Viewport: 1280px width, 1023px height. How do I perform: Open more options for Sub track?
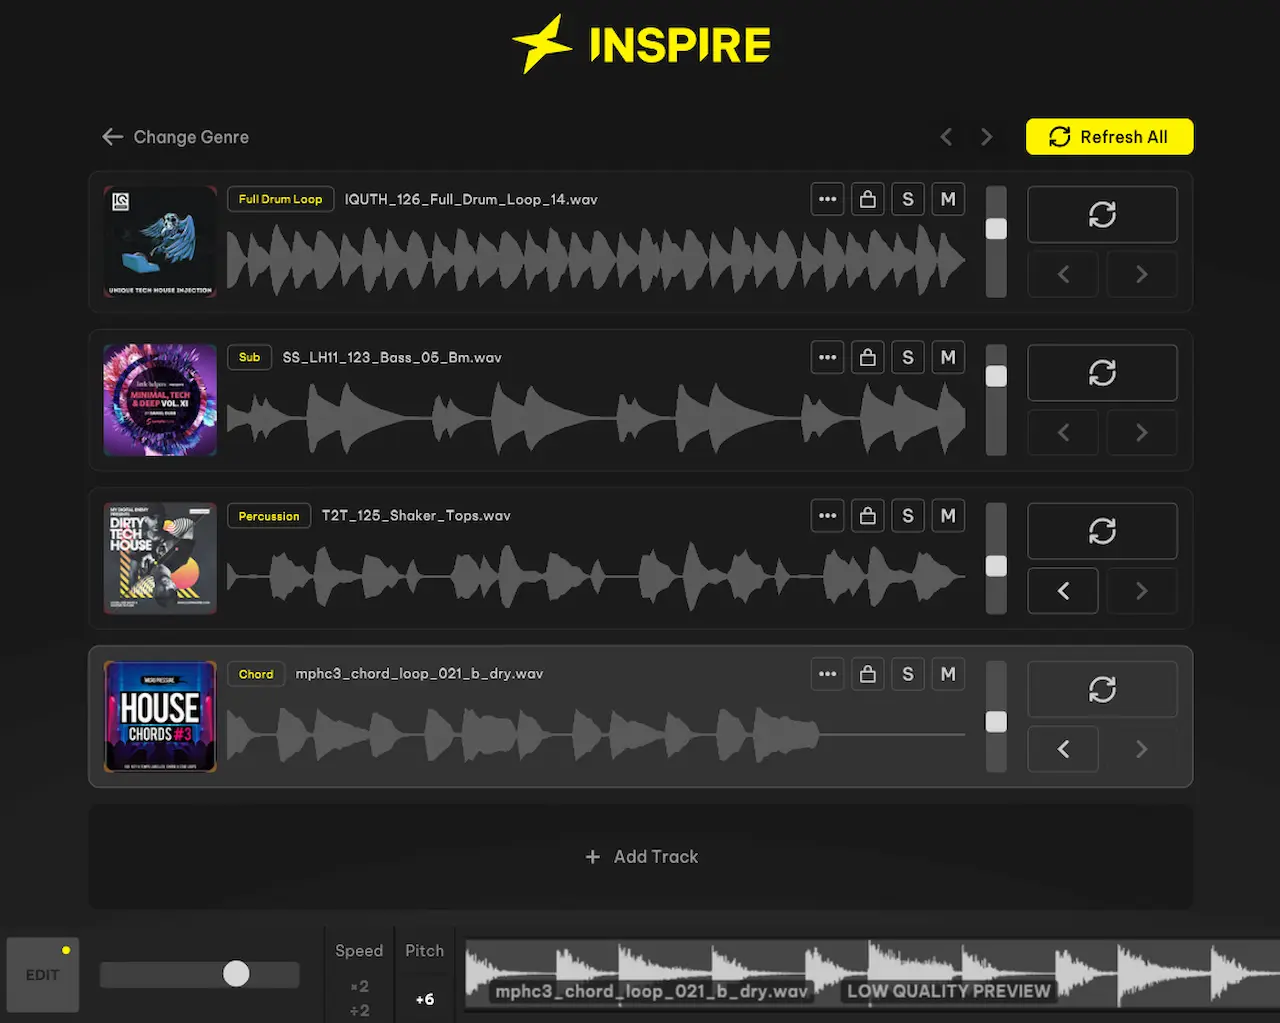click(x=827, y=357)
